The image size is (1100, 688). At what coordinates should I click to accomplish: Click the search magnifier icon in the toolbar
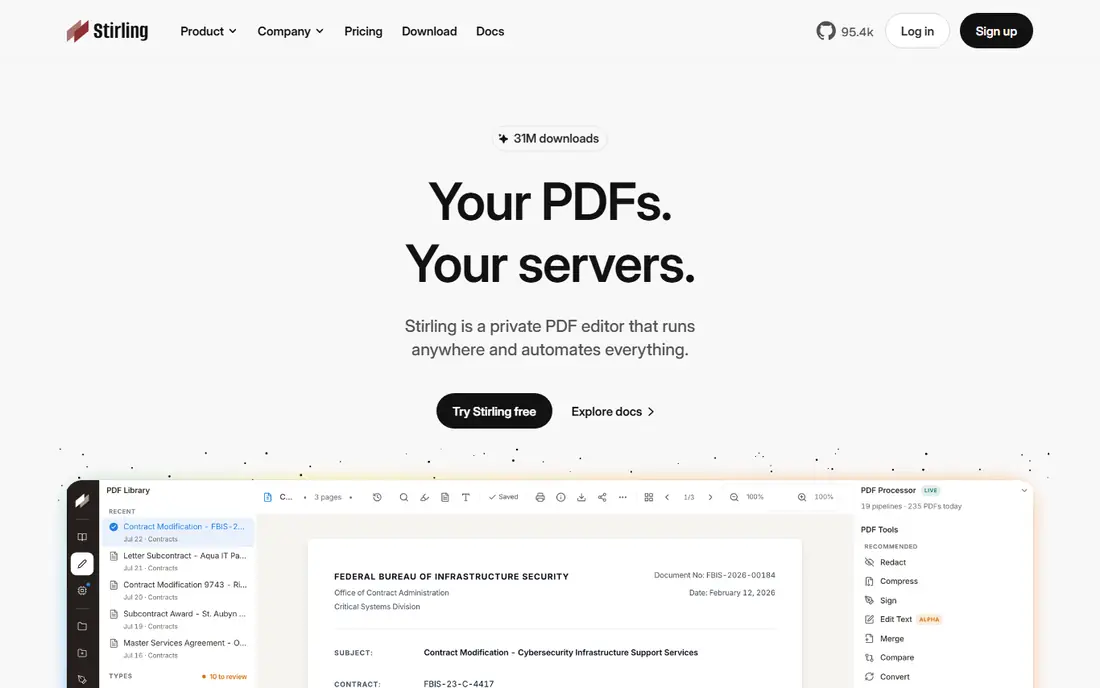click(x=403, y=497)
